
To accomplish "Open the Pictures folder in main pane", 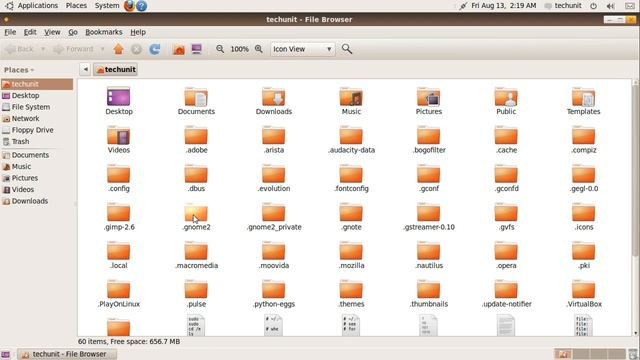I will click(429, 101).
